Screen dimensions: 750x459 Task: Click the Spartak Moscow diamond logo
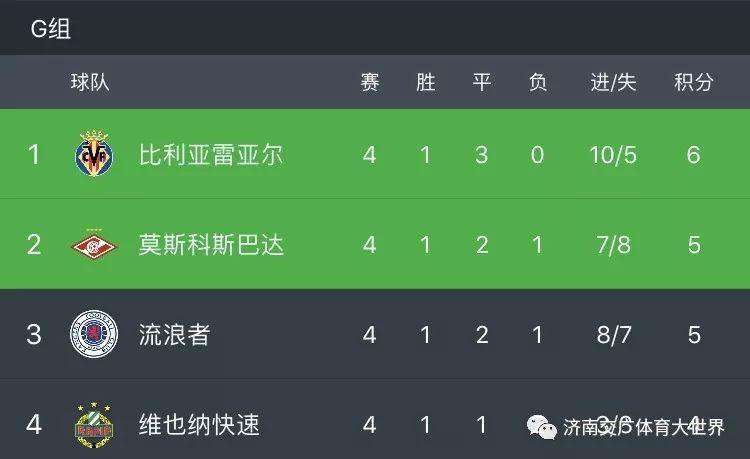(94, 246)
